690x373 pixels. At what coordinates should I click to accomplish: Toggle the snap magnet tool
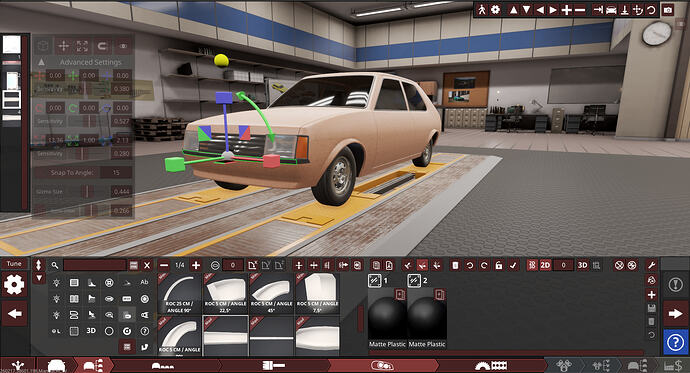(102, 46)
